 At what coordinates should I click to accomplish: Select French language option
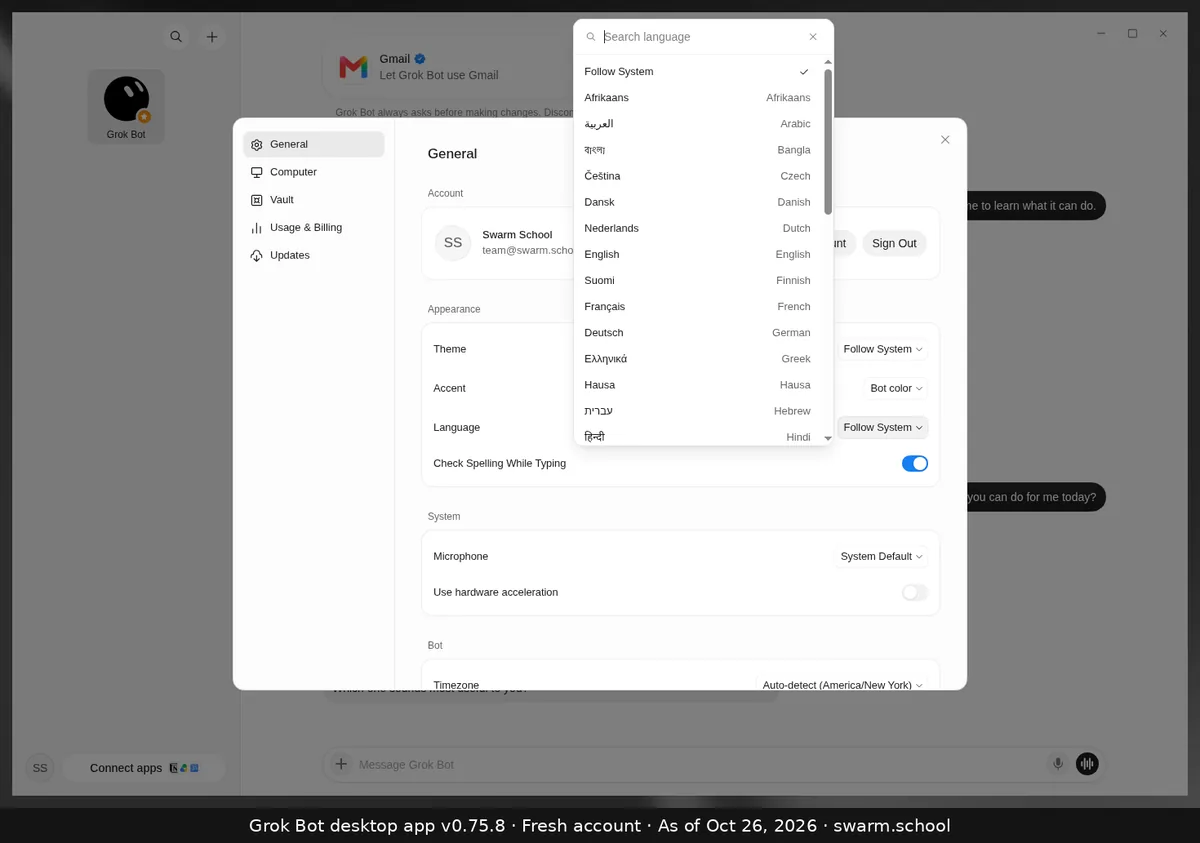click(698, 306)
